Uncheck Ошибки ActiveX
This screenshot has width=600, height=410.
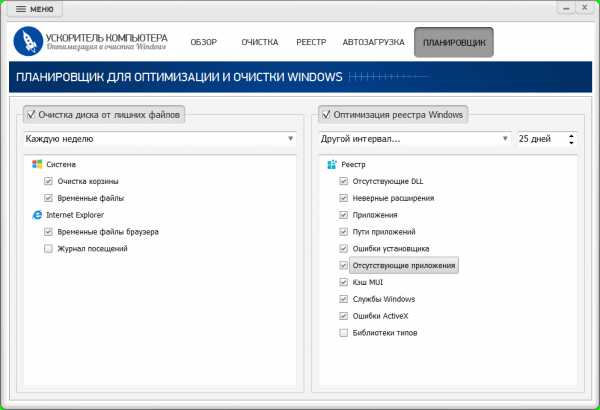coord(344,316)
